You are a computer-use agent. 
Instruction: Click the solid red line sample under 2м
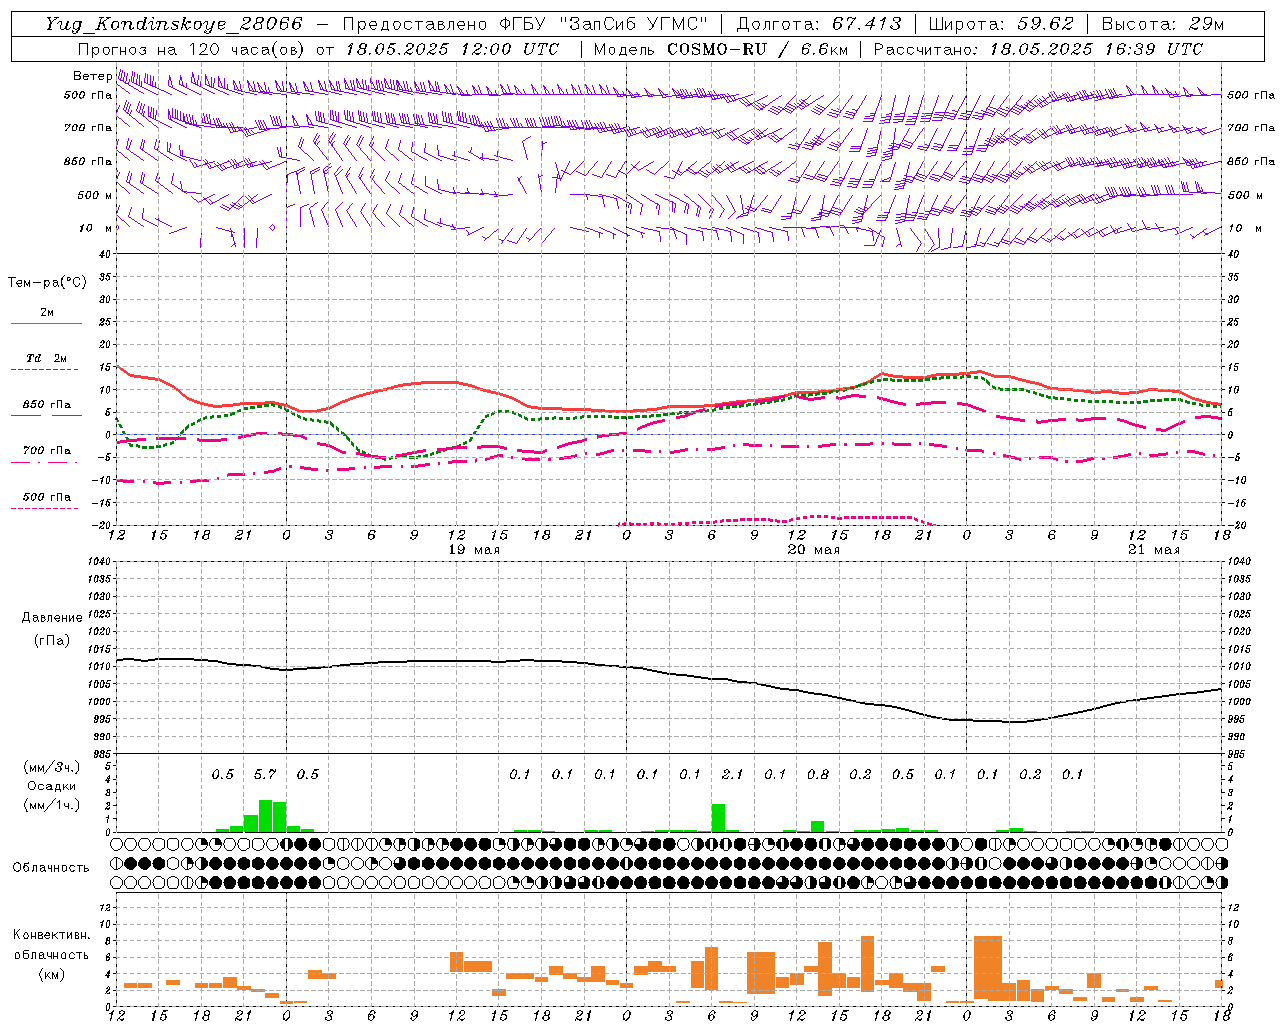46,324
